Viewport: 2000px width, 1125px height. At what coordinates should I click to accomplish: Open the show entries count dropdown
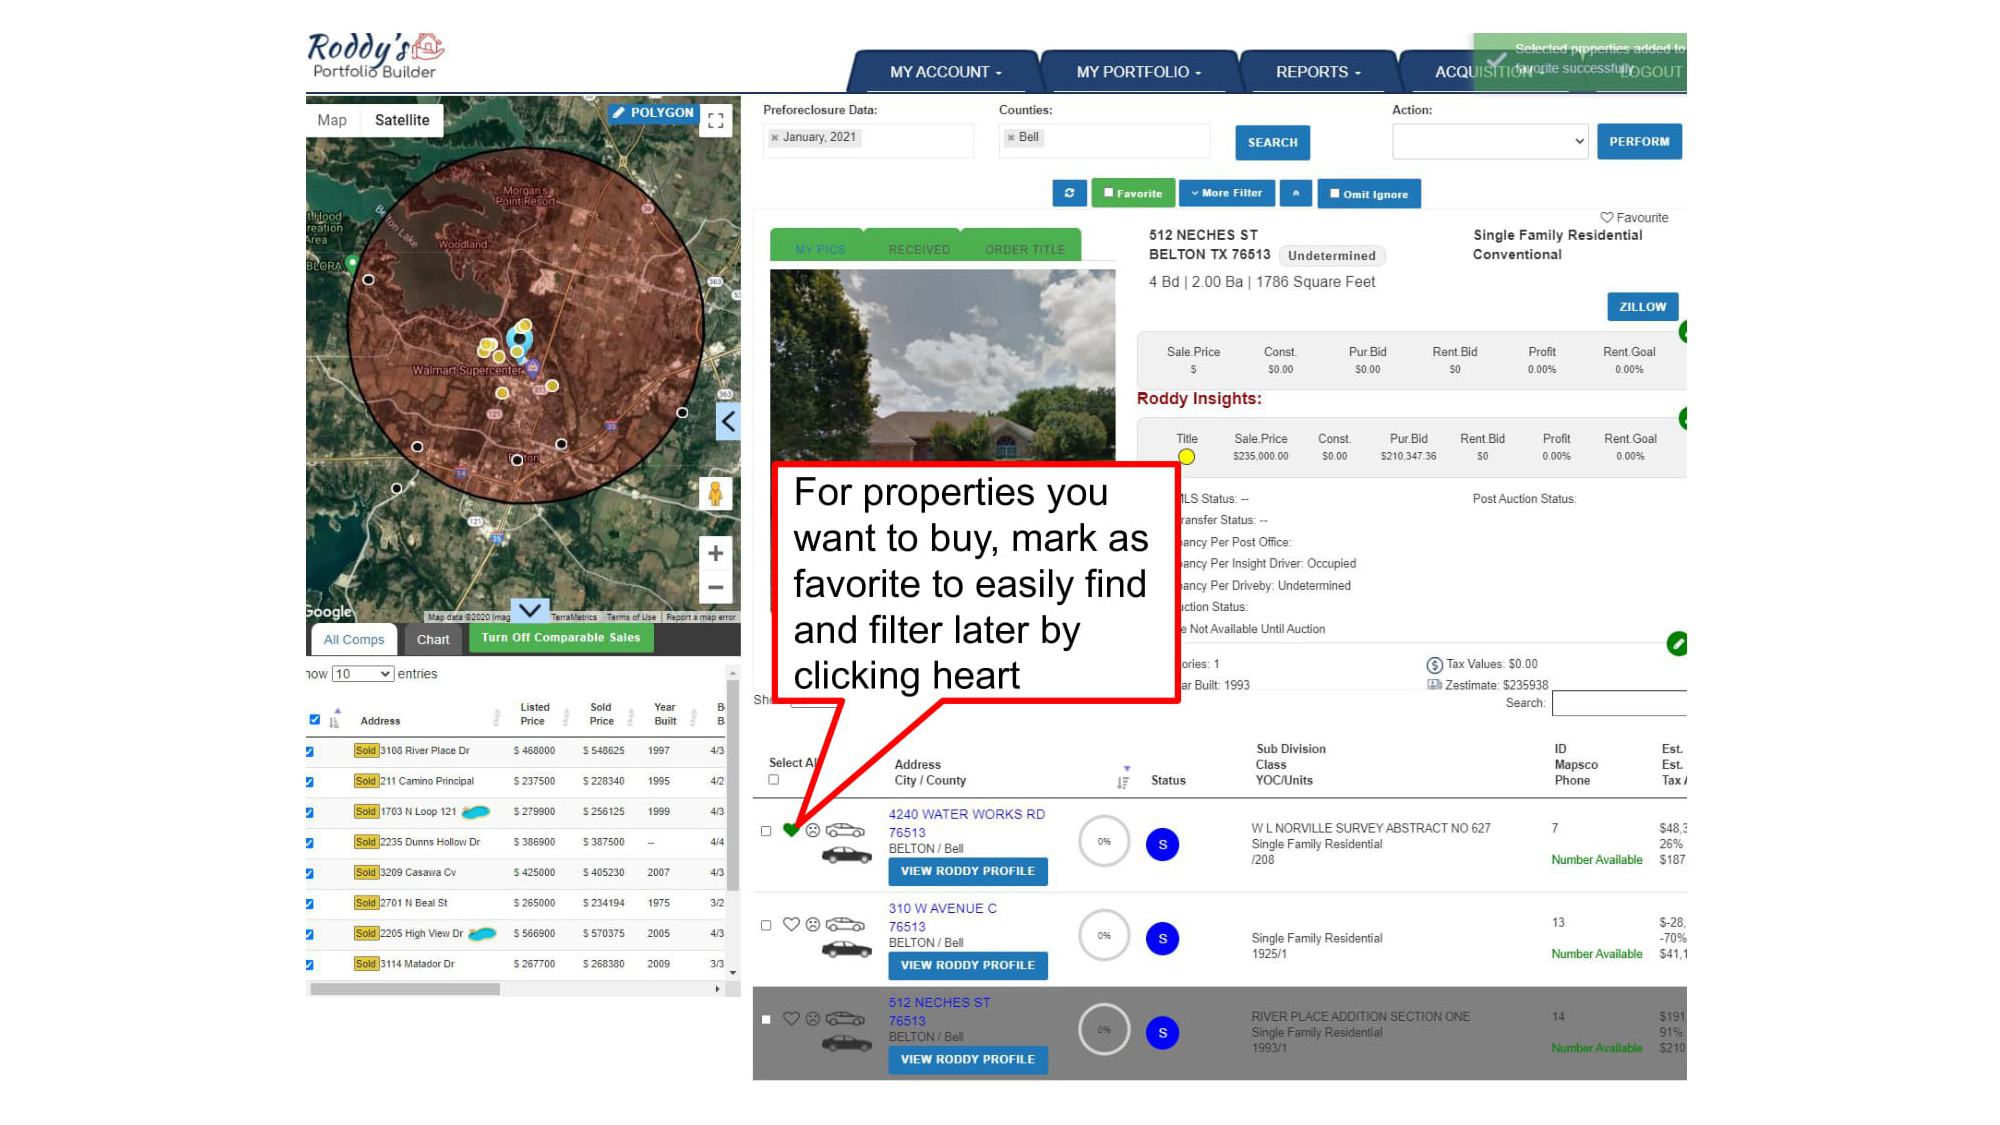pos(362,674)
